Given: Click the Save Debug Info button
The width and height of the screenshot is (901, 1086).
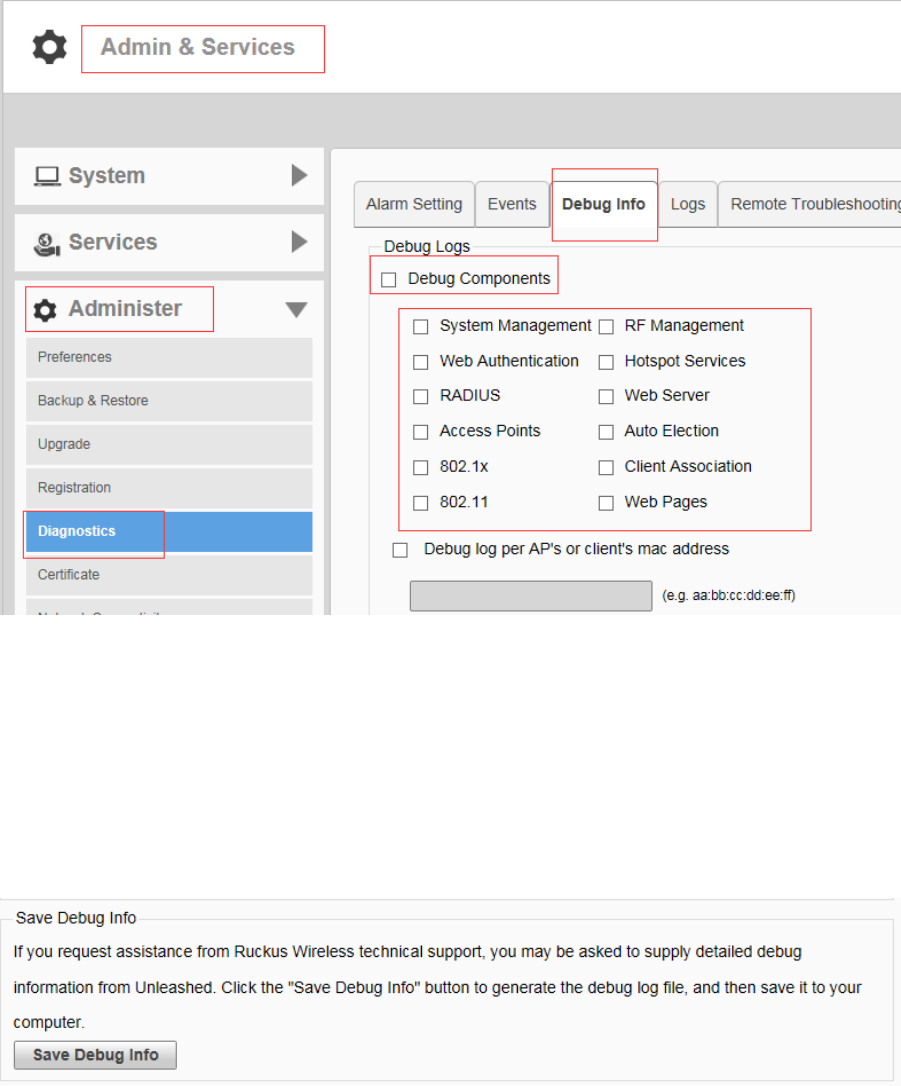Looking at the screenshot, I should (x=96, y=1055).
